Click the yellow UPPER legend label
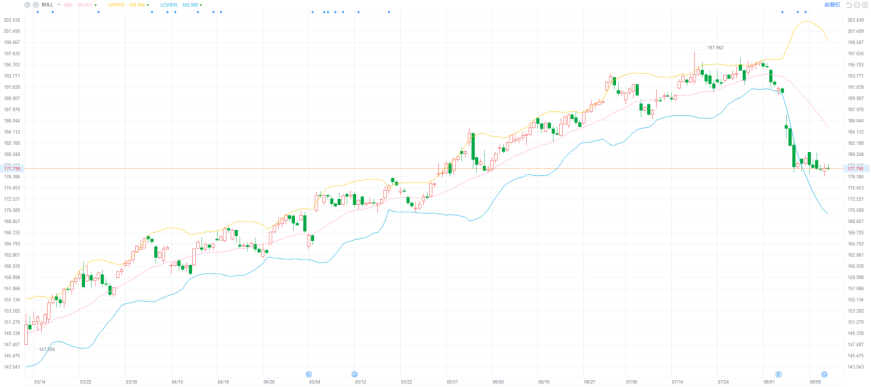The height and width of the screenshot is (387, 871). (x=116, y=4)
